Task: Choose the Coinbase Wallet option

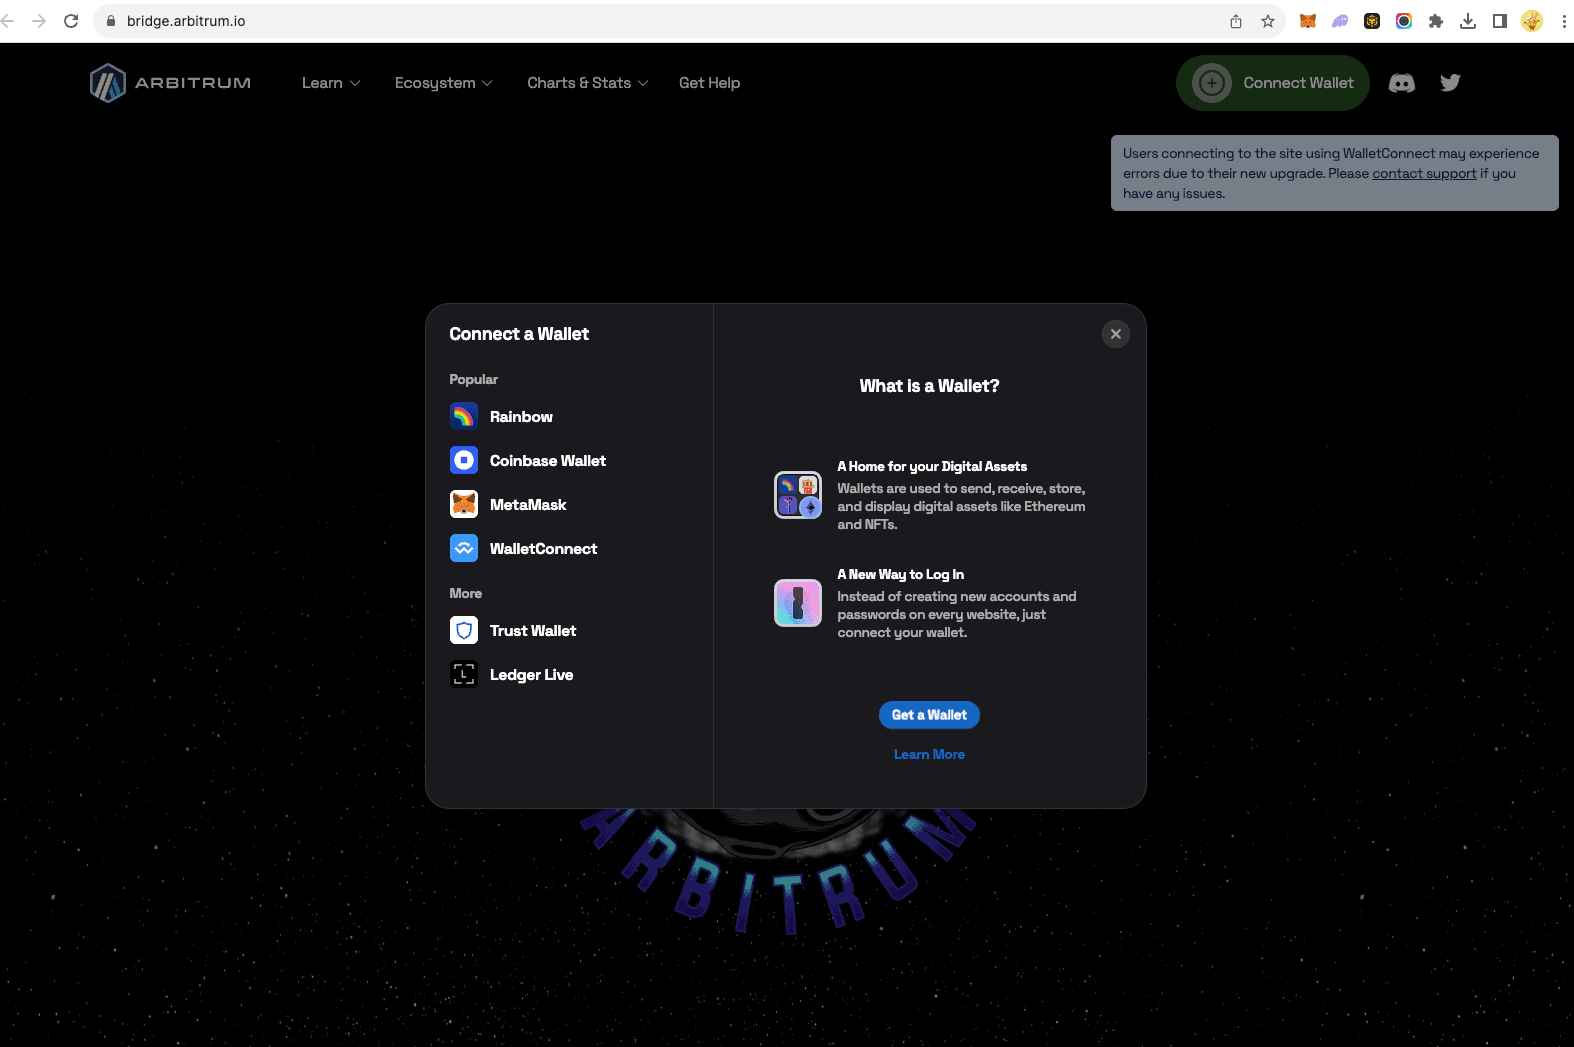Action: [547, 461]
